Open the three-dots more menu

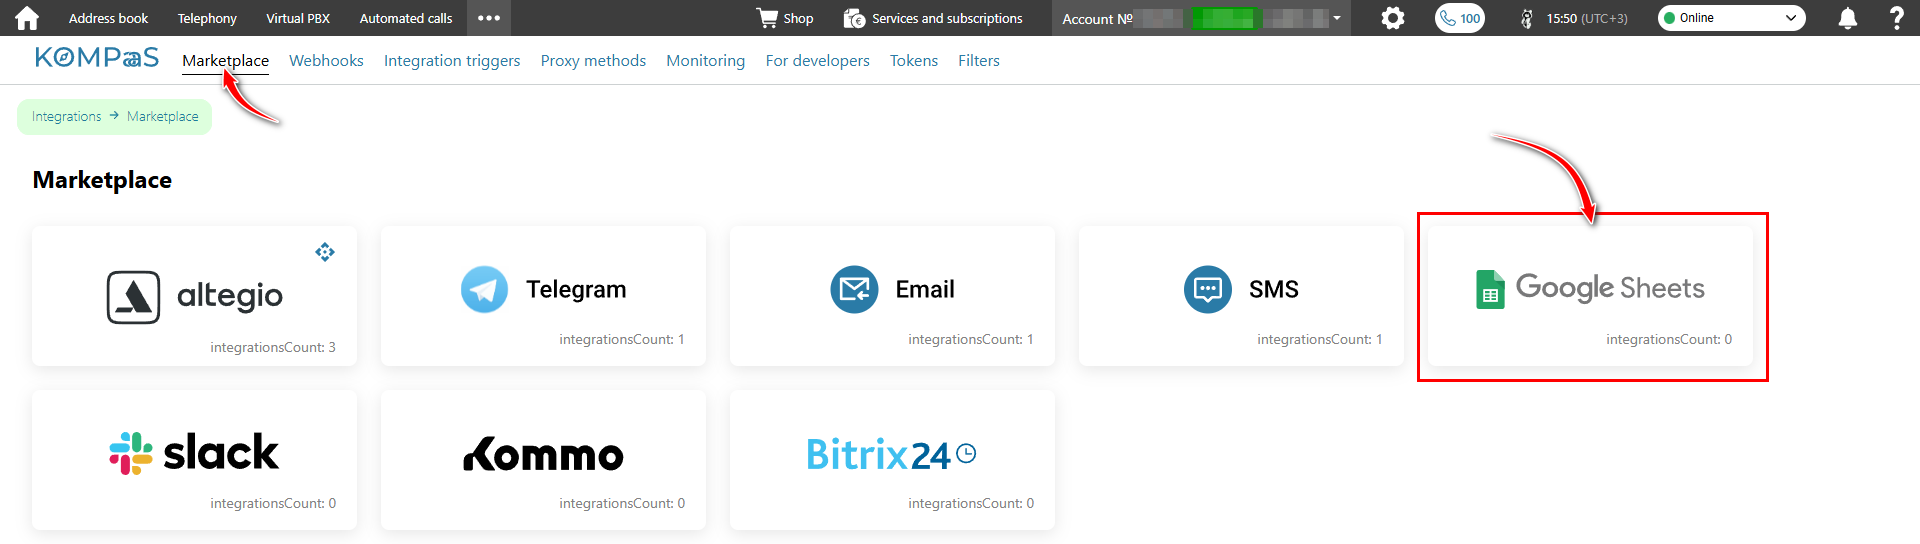(x=489, y=18)
